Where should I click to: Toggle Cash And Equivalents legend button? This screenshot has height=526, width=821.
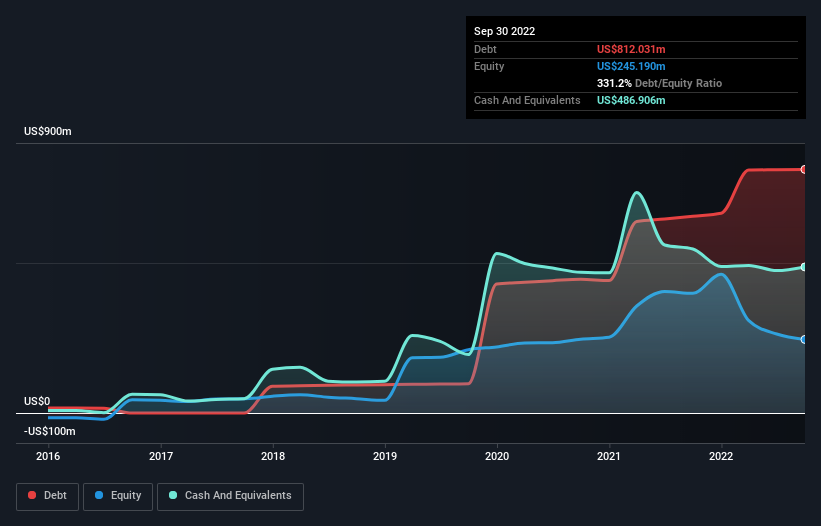coord(230,496)
